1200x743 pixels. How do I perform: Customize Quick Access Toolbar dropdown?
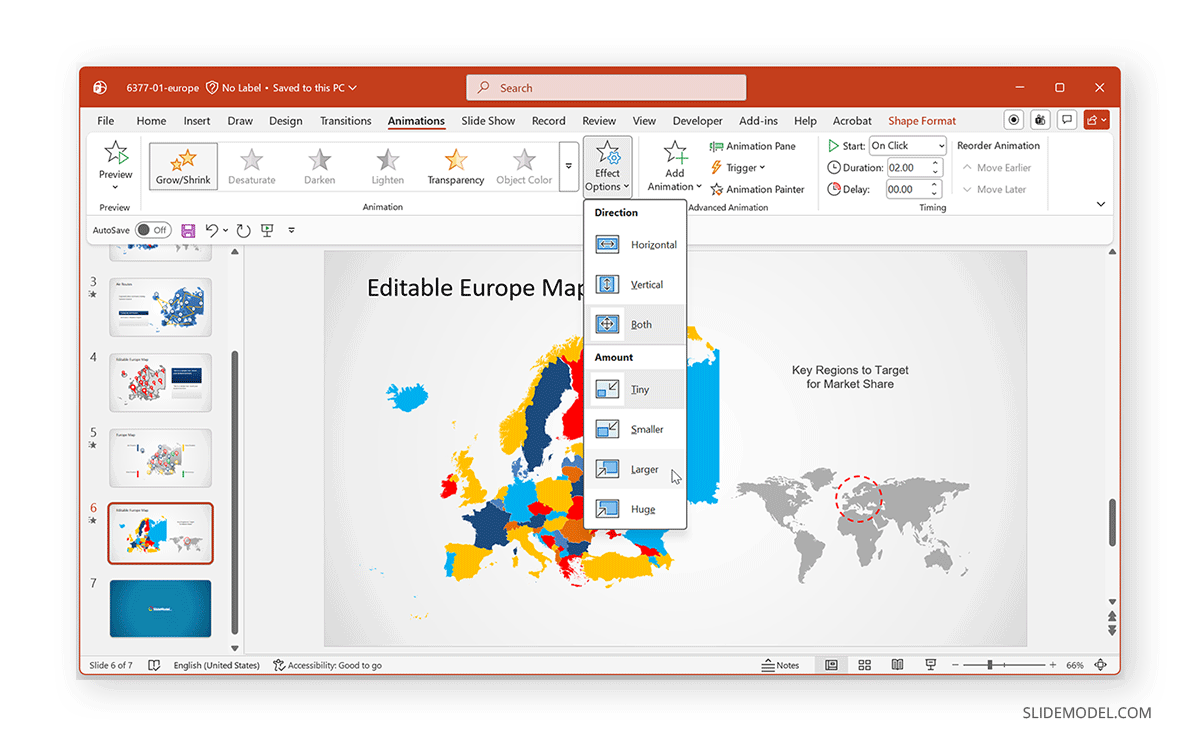coord(291,230)
